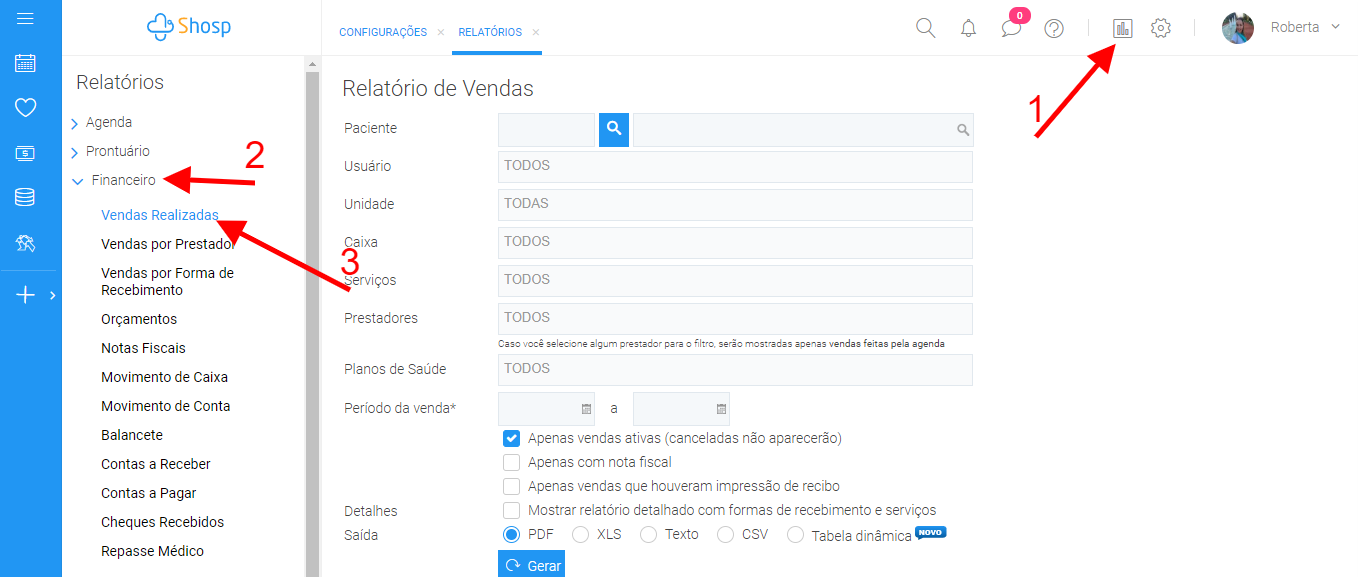Open the Prestadores dropdown
This screenshot has width=1358, height=577.
(735, 319)
